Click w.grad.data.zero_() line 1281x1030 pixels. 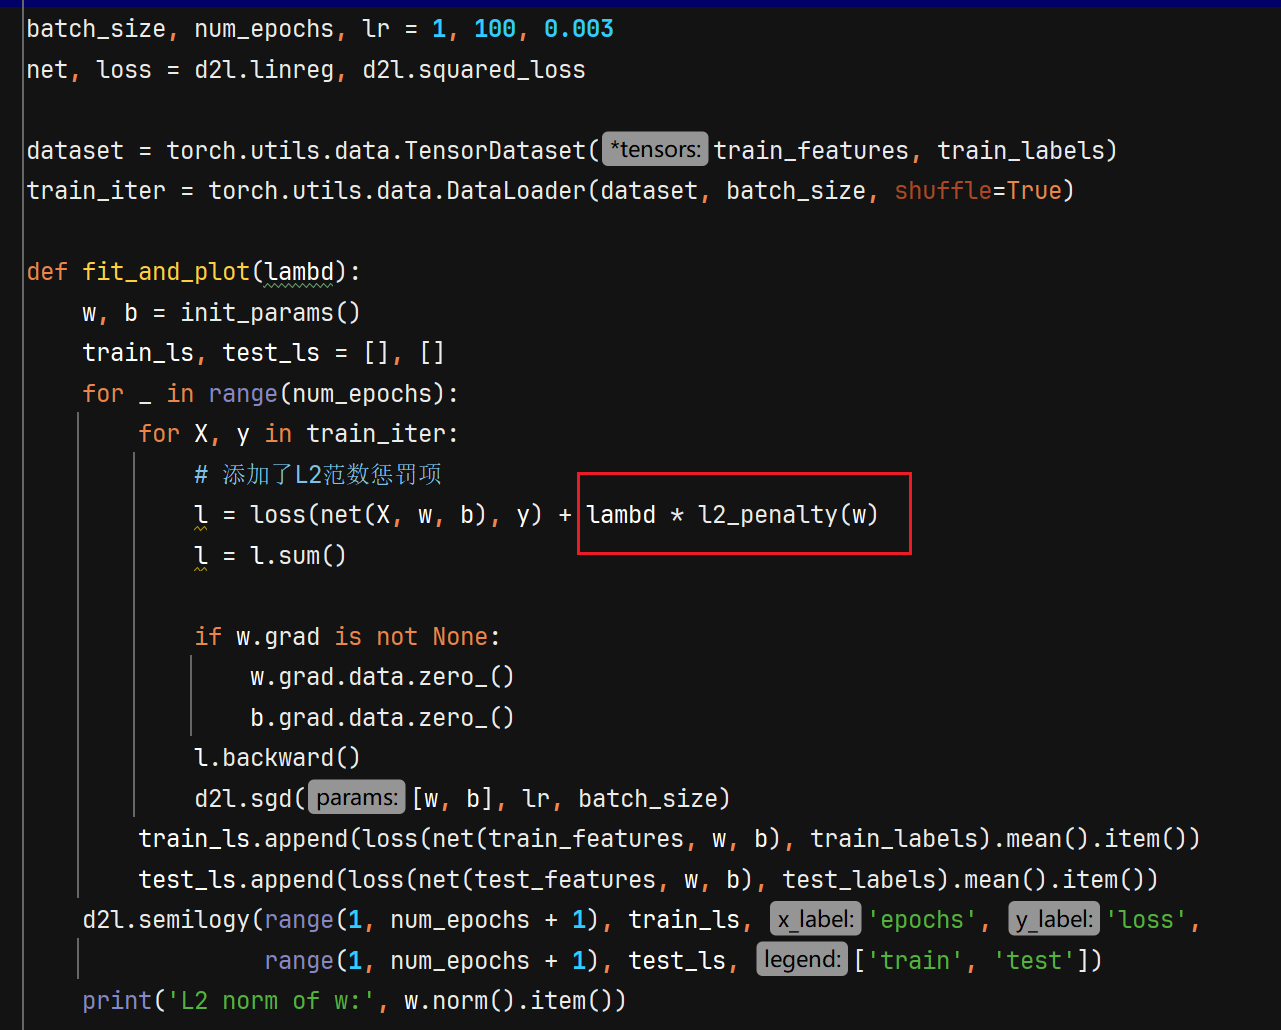tap(382, 677)
